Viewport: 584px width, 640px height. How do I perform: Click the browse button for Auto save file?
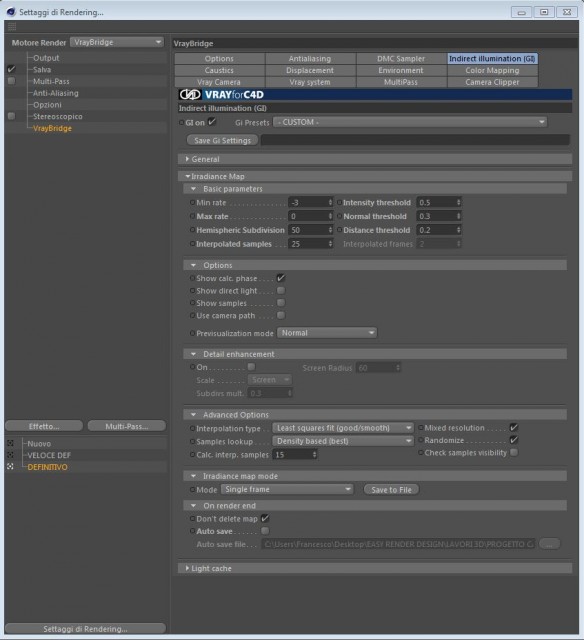coord(550,544)
